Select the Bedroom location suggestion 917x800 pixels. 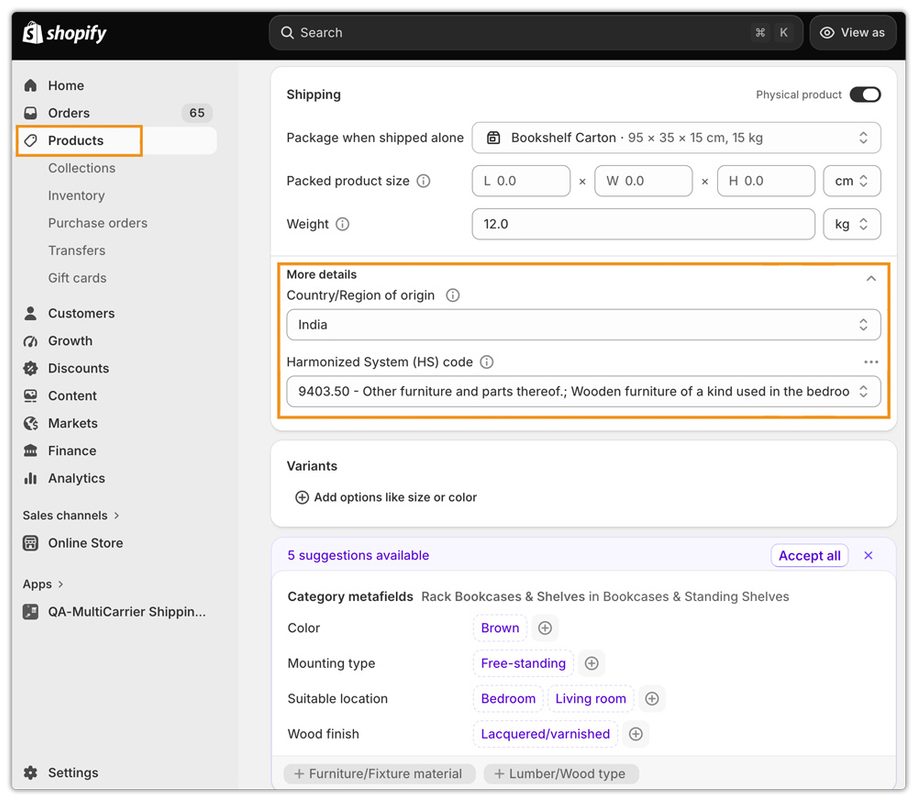coord(508,699)
